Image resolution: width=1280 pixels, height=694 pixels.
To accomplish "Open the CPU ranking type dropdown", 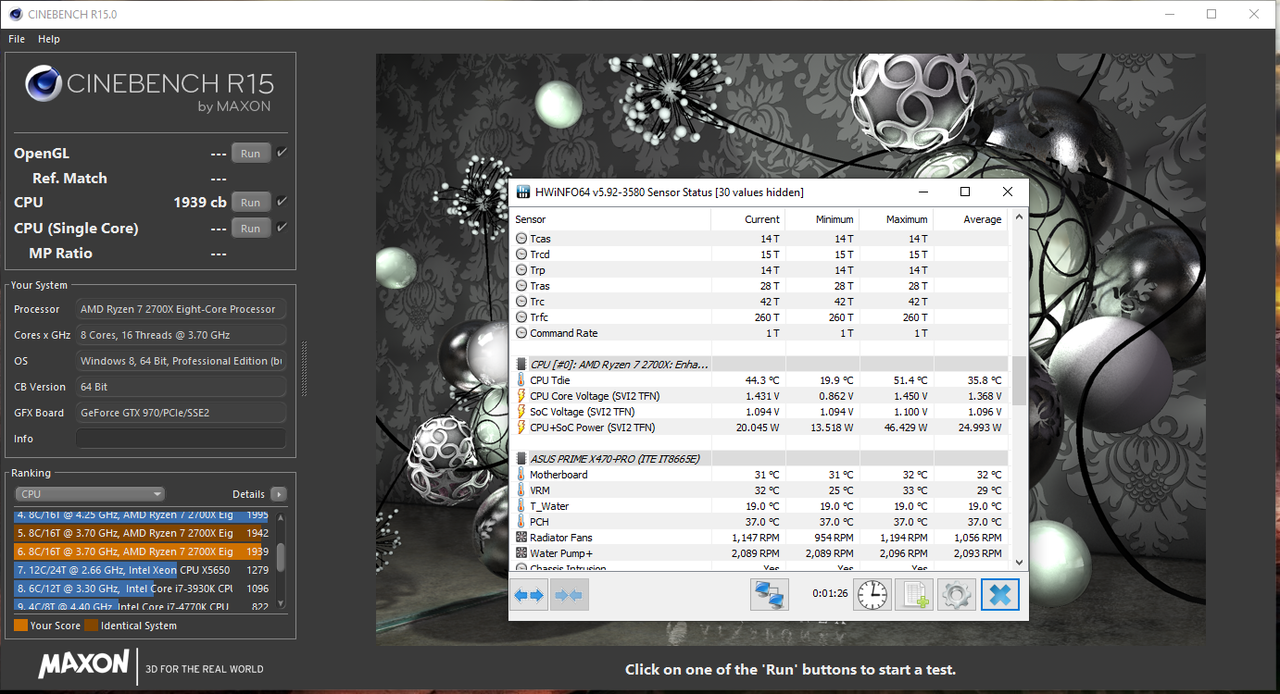I will (90, 494).
